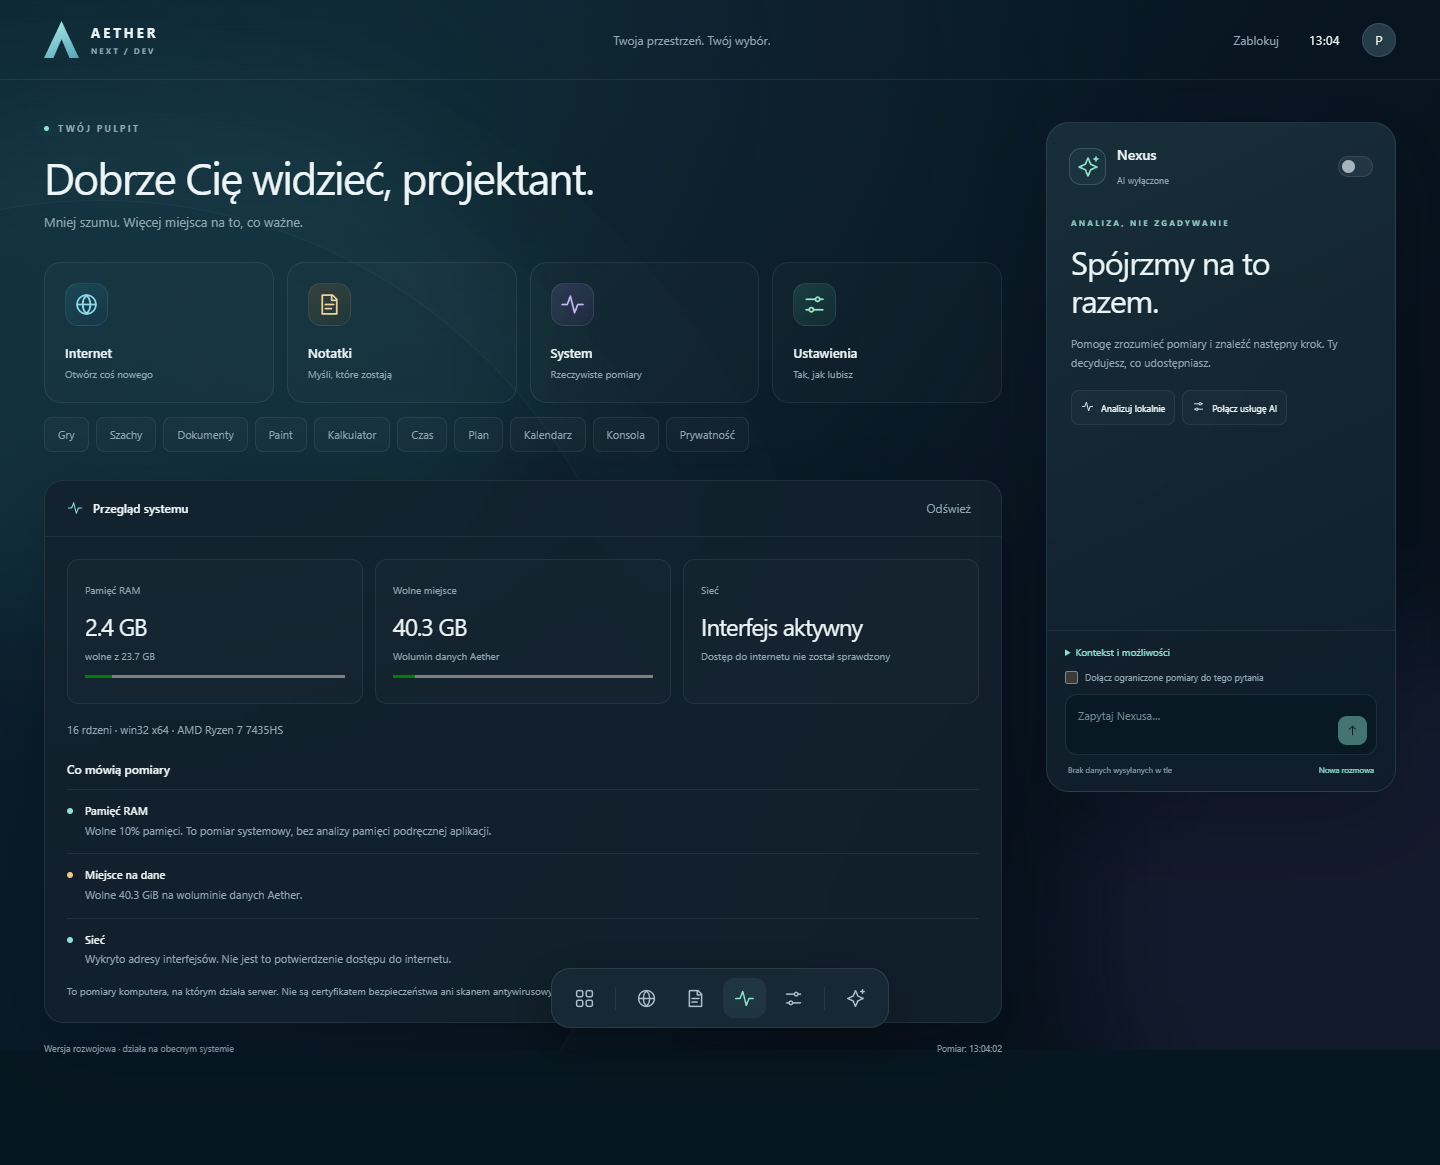This screenshot has height=1165, width=1440.
Task: Enable the Nexus AI toggle switch
Action: click(x=1355, y=166)
